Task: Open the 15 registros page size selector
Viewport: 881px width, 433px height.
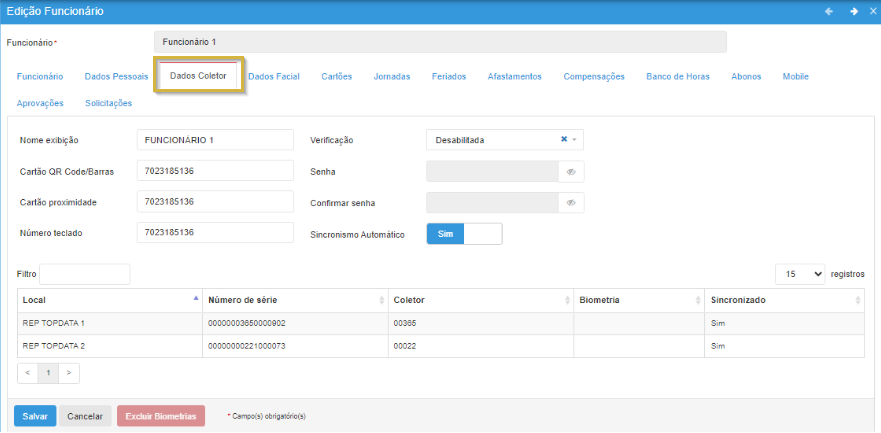Action: click(x=802, y=274)
